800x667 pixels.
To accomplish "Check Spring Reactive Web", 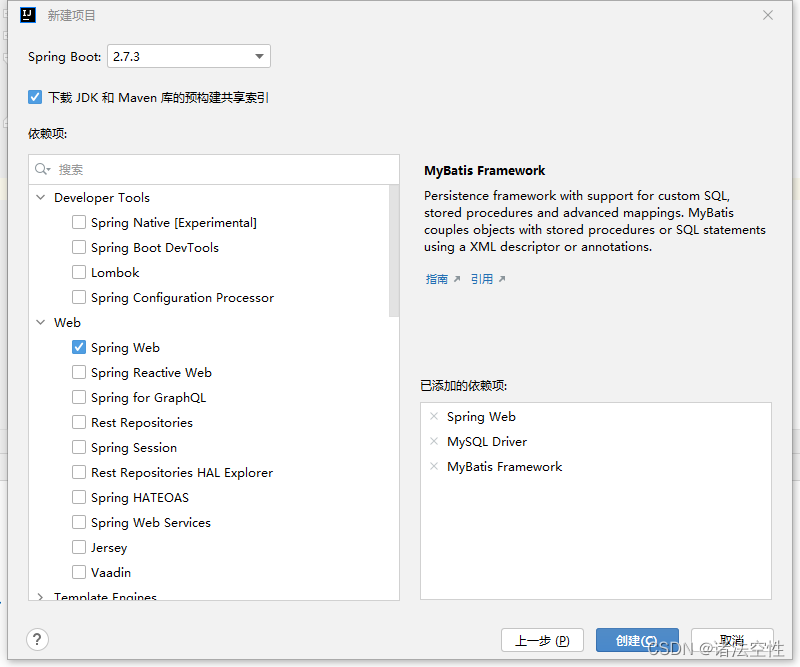I will 79,373.
